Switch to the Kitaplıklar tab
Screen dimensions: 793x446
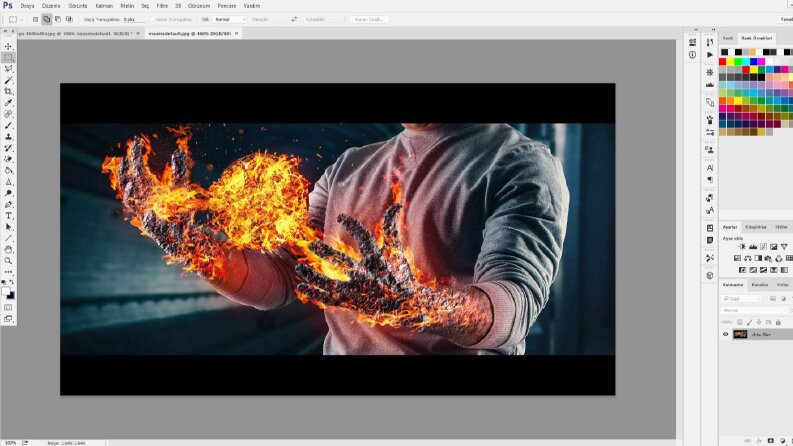point(756,227)
